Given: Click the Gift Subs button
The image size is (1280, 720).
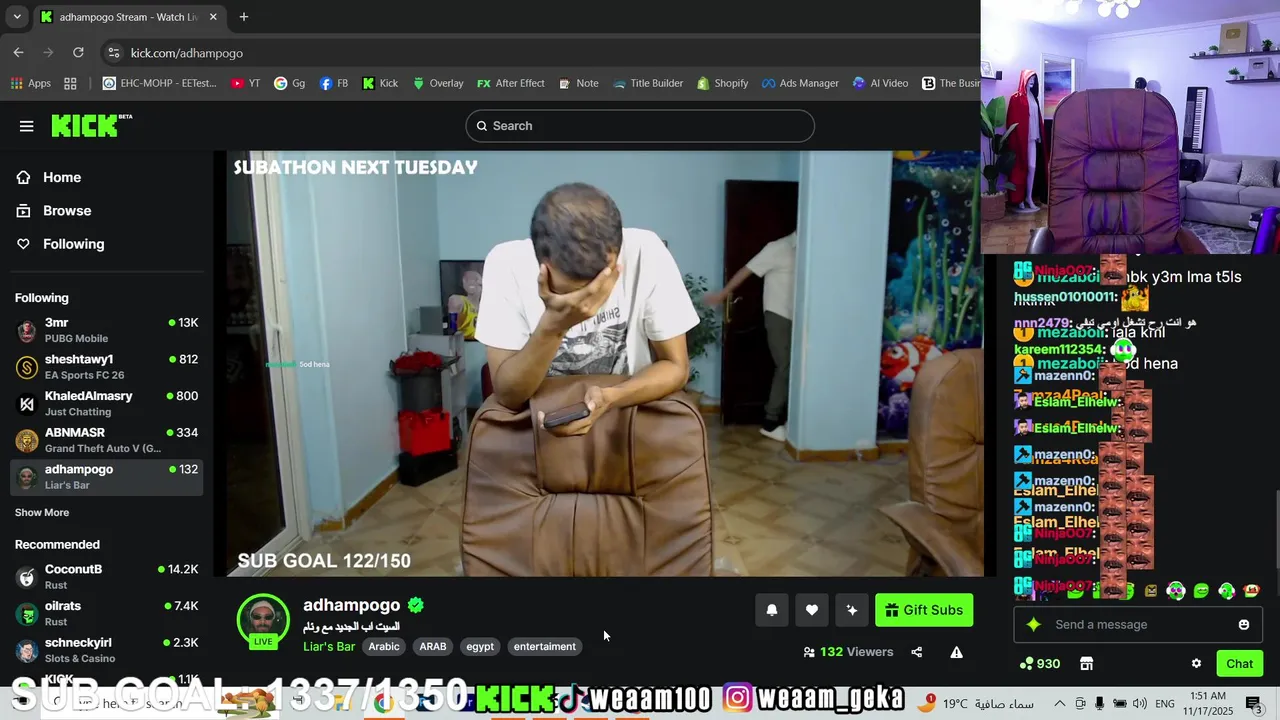Looking at the screenshot, I should 924,610.
